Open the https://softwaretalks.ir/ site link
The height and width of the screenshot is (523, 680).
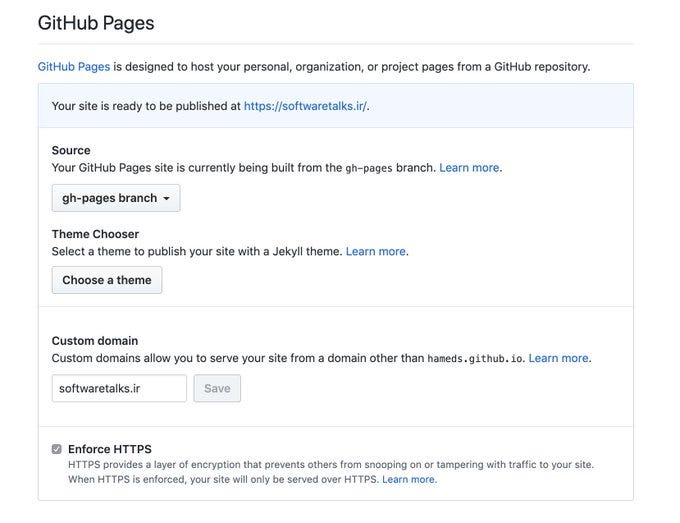pyautogui.click(x=305, y=106)
